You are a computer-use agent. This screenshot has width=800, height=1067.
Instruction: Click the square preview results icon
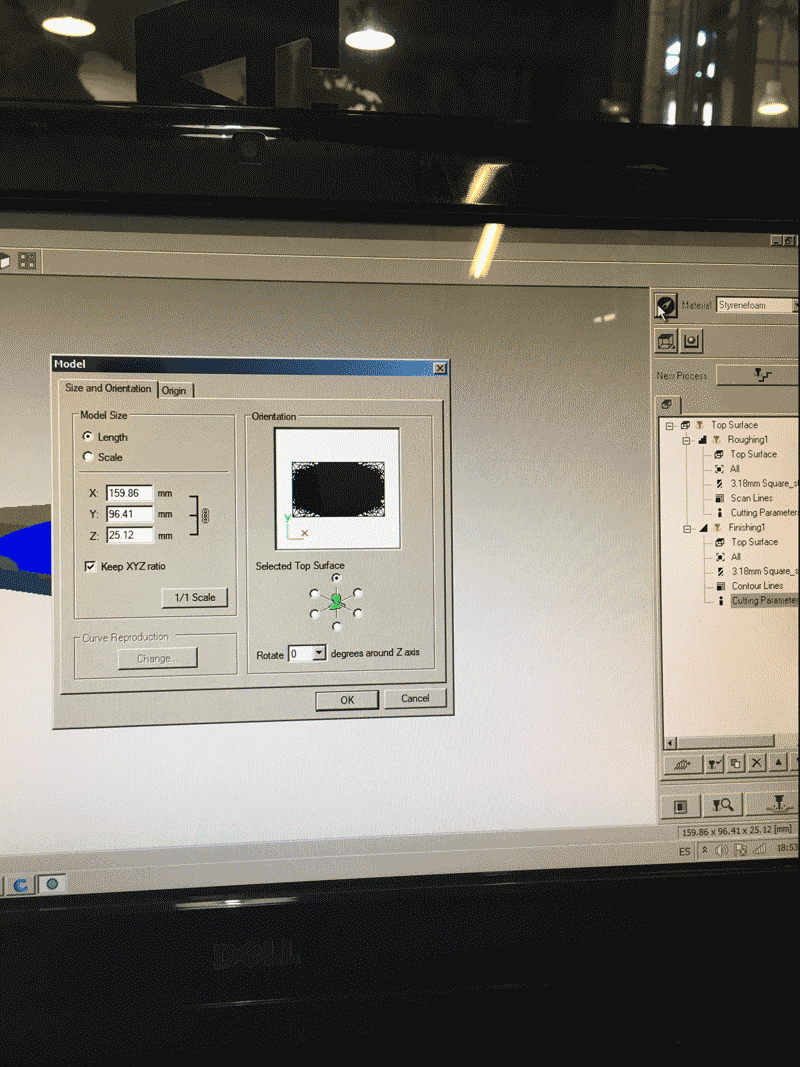click(x=680, y=806)
